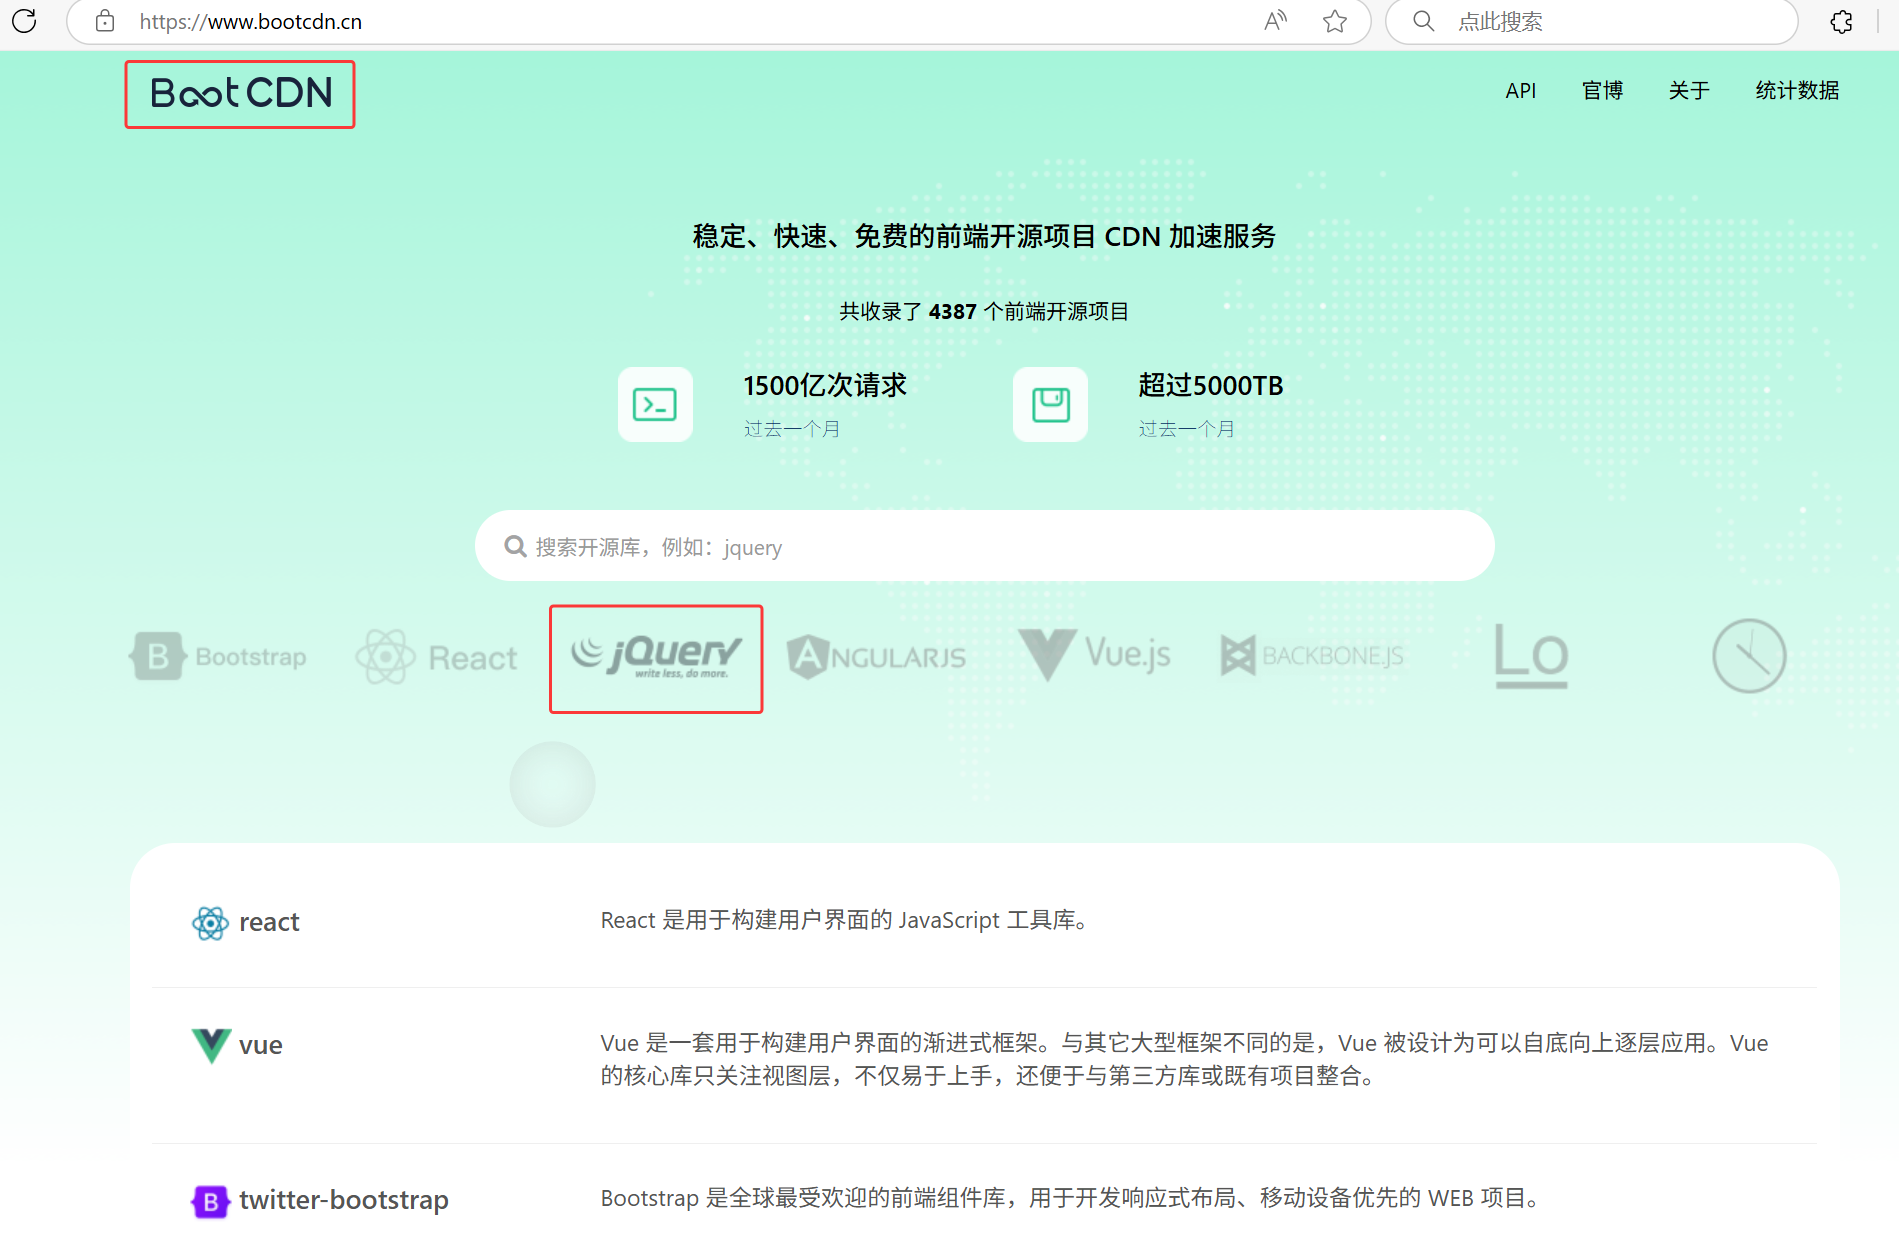This screenshot has width=1899, height=1242.
Task: Click the 1500亿次请求 statistic text
Action: (825, 385)
